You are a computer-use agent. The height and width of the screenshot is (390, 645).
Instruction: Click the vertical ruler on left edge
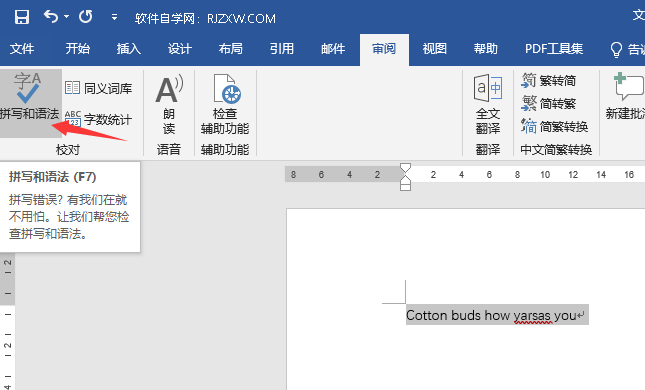click(x=7, y=321)
